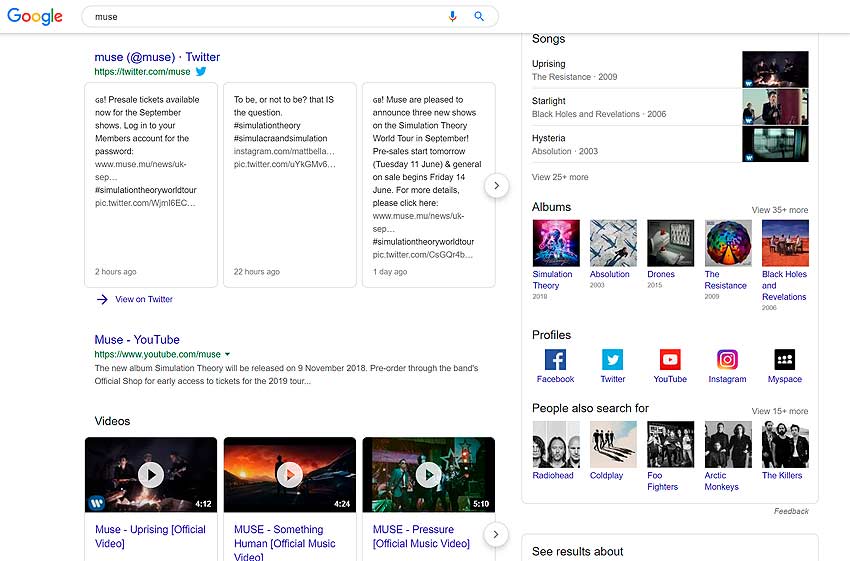Open Muse - Uprising [Official Video] title link
The width and height of the screenshot is (850, 561).
pyautogui.click(x=150, y=536)
